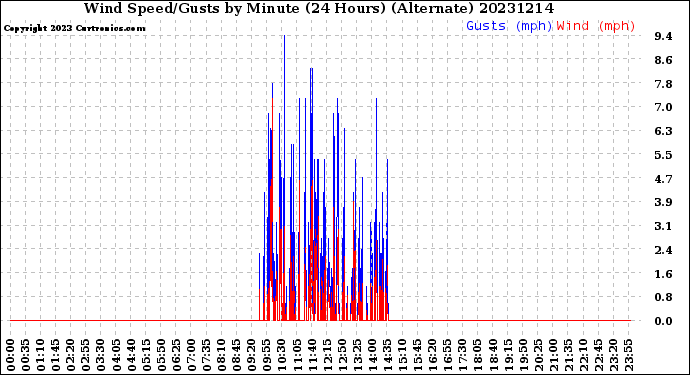
Task: Click the 17:30 time label
Action: click(x=462, y=355)
